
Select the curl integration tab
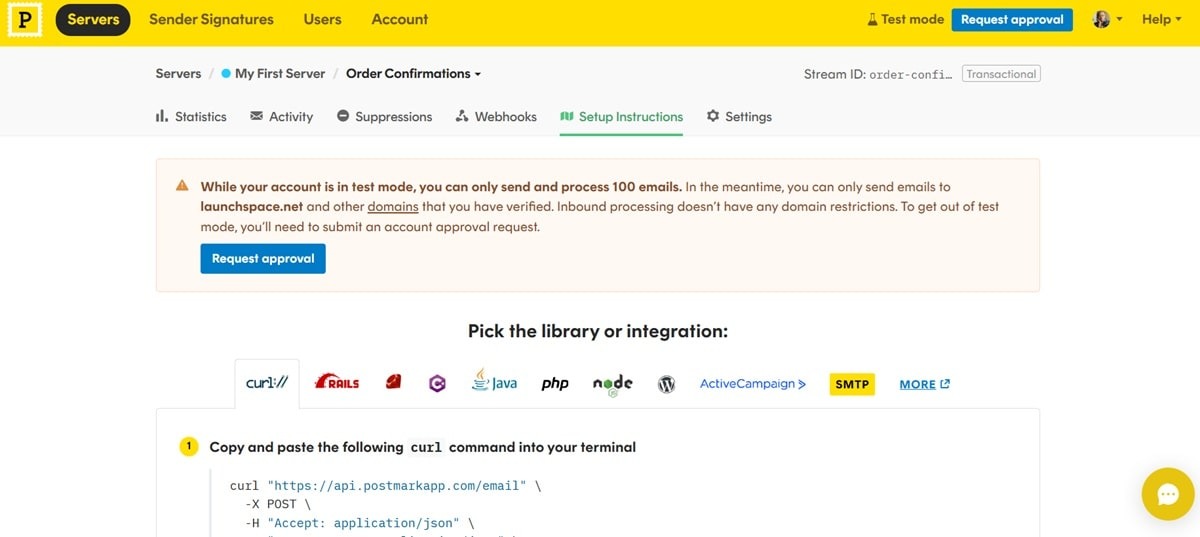pos(267,383)
